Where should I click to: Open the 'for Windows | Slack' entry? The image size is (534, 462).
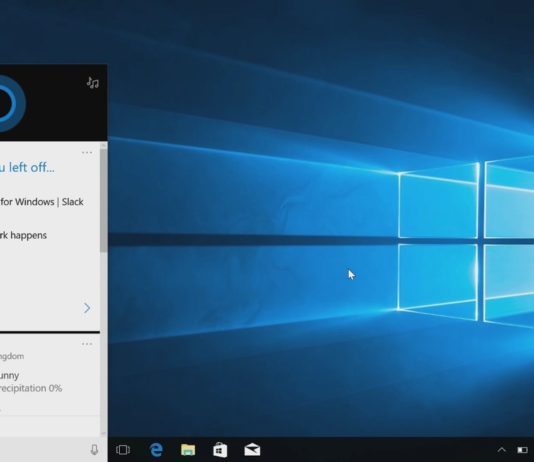pos(42,202)
